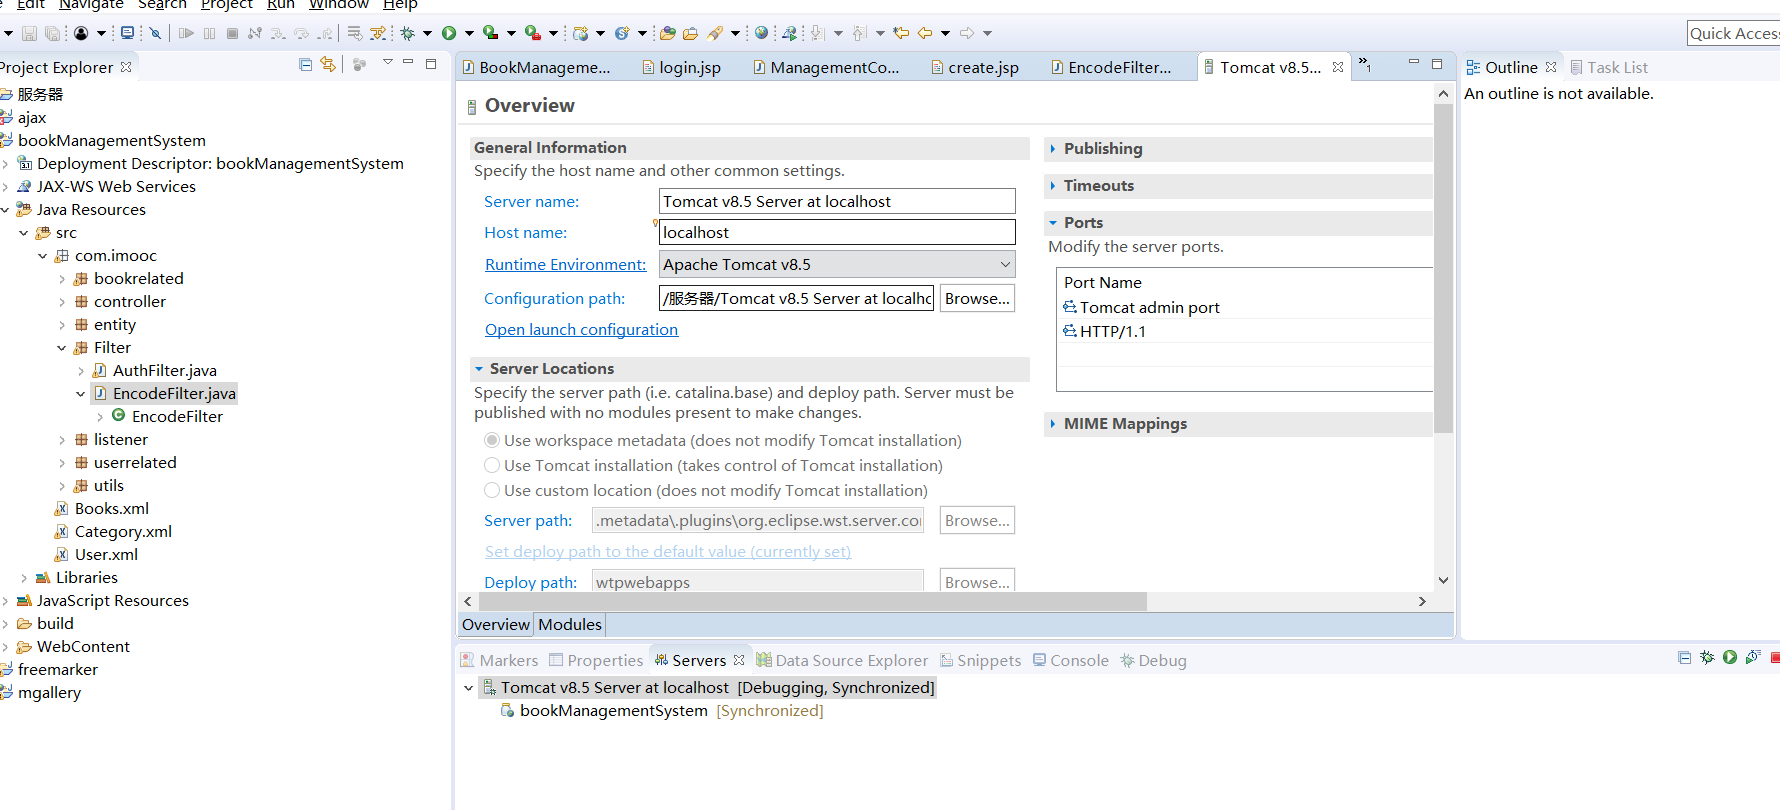Click the Resume icon in main toolbar
This screenshot has width=1780, height=810.
[186, 33]
